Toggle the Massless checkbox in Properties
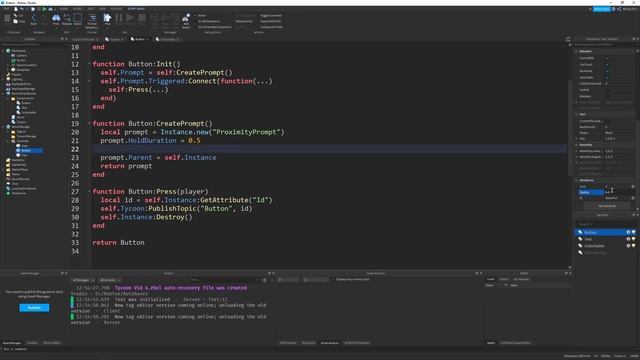 click(x=607, y=96)
